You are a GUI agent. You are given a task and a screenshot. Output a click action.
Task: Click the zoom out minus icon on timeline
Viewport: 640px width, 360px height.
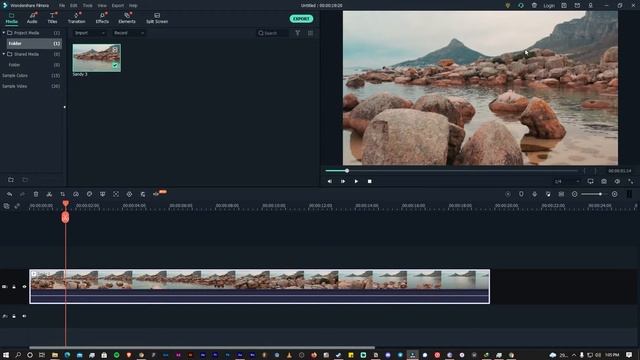pos(575,194)
